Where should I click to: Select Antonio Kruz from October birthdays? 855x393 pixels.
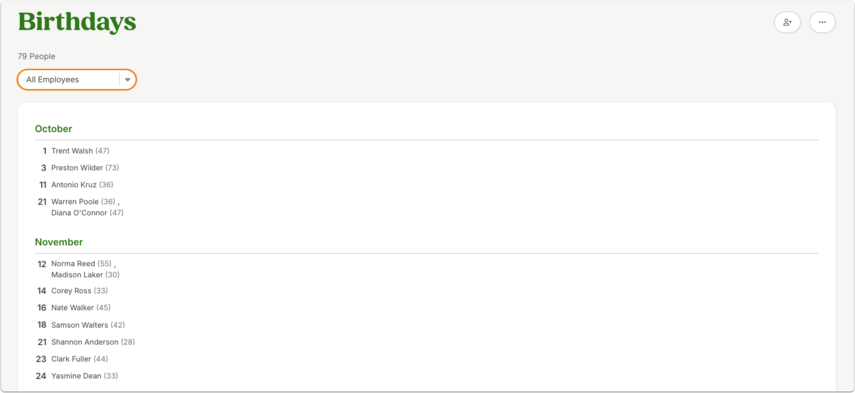[x=74, y=185]
